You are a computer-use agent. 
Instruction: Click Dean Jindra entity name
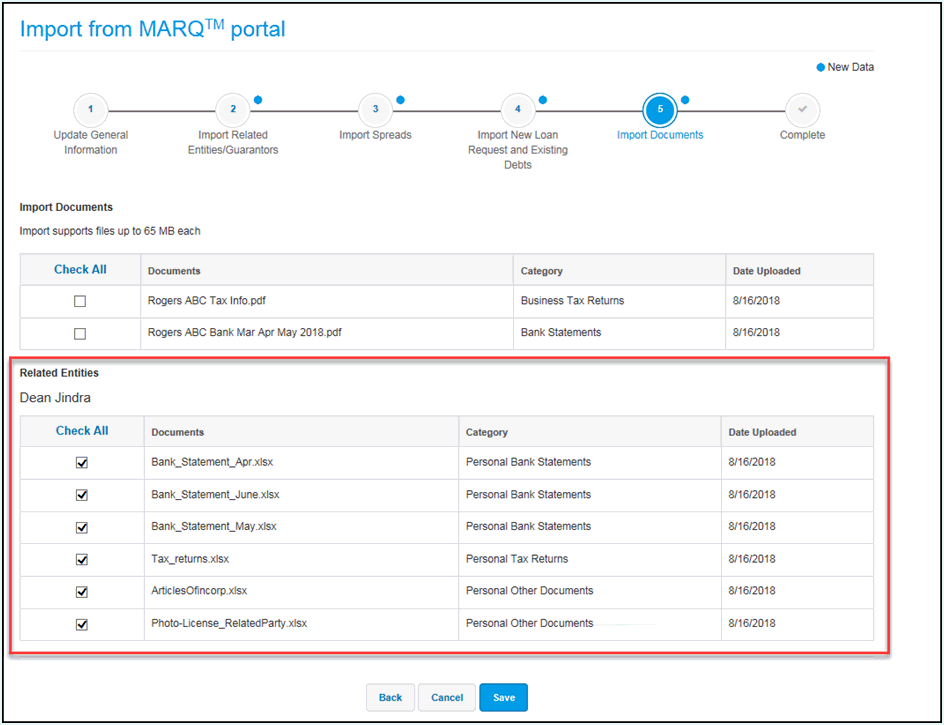pyautogui.click(x=55, y=397)
